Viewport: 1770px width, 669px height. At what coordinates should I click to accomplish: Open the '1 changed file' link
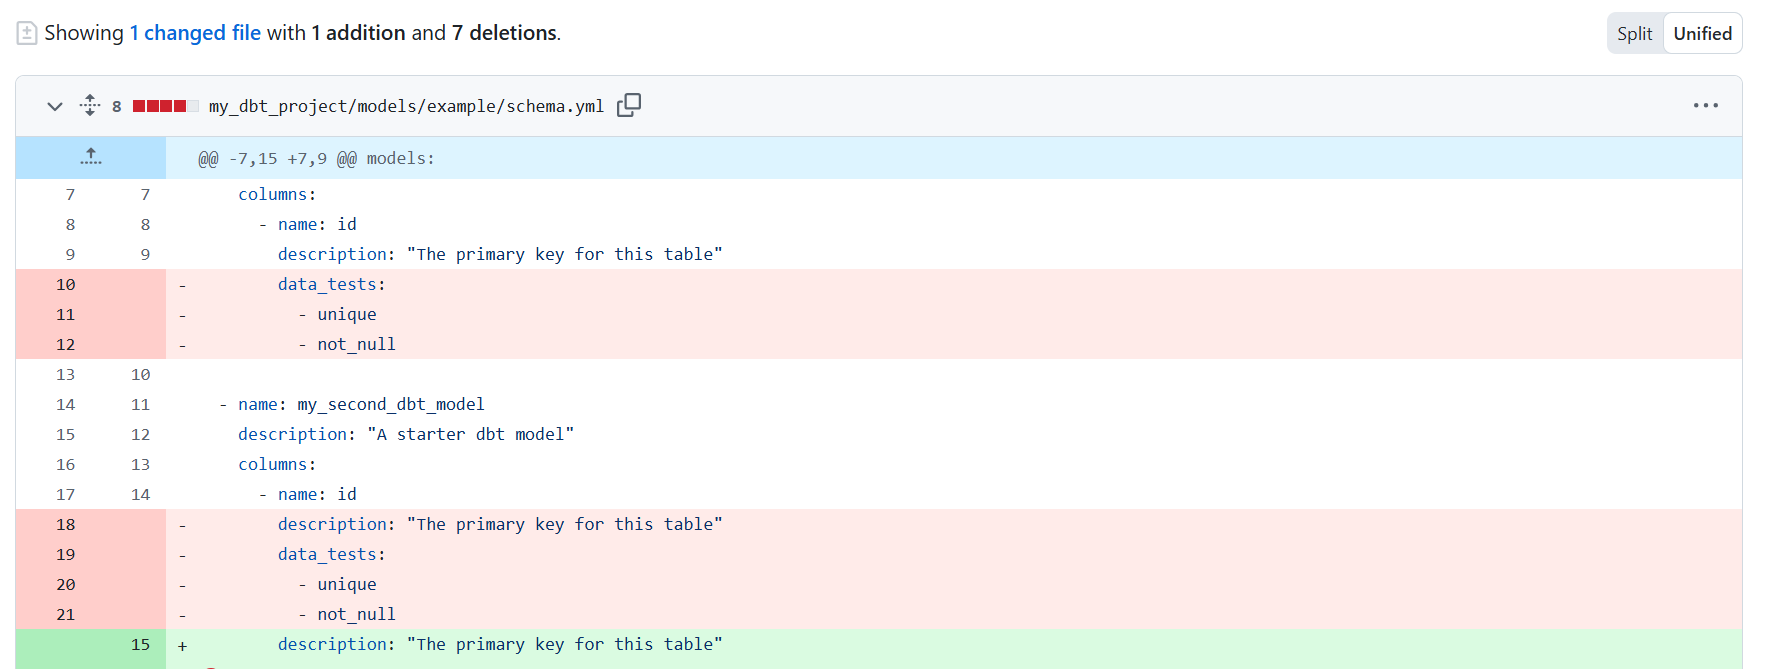(195, 33)
